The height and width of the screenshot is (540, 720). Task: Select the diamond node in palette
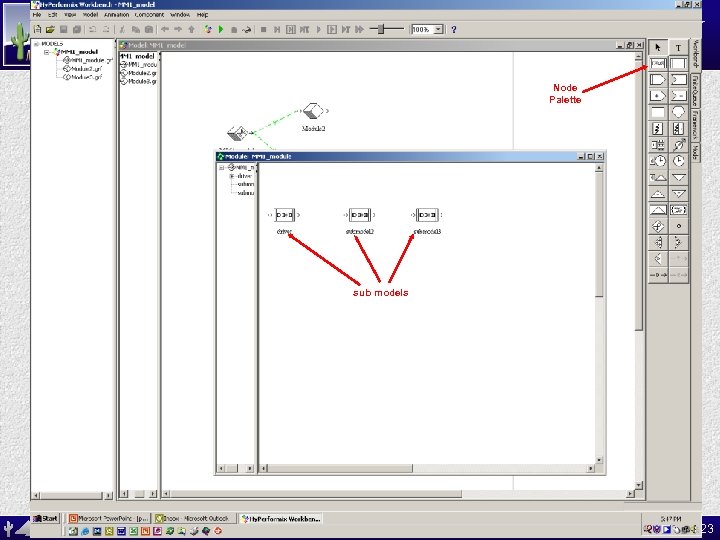click(658, 226)
